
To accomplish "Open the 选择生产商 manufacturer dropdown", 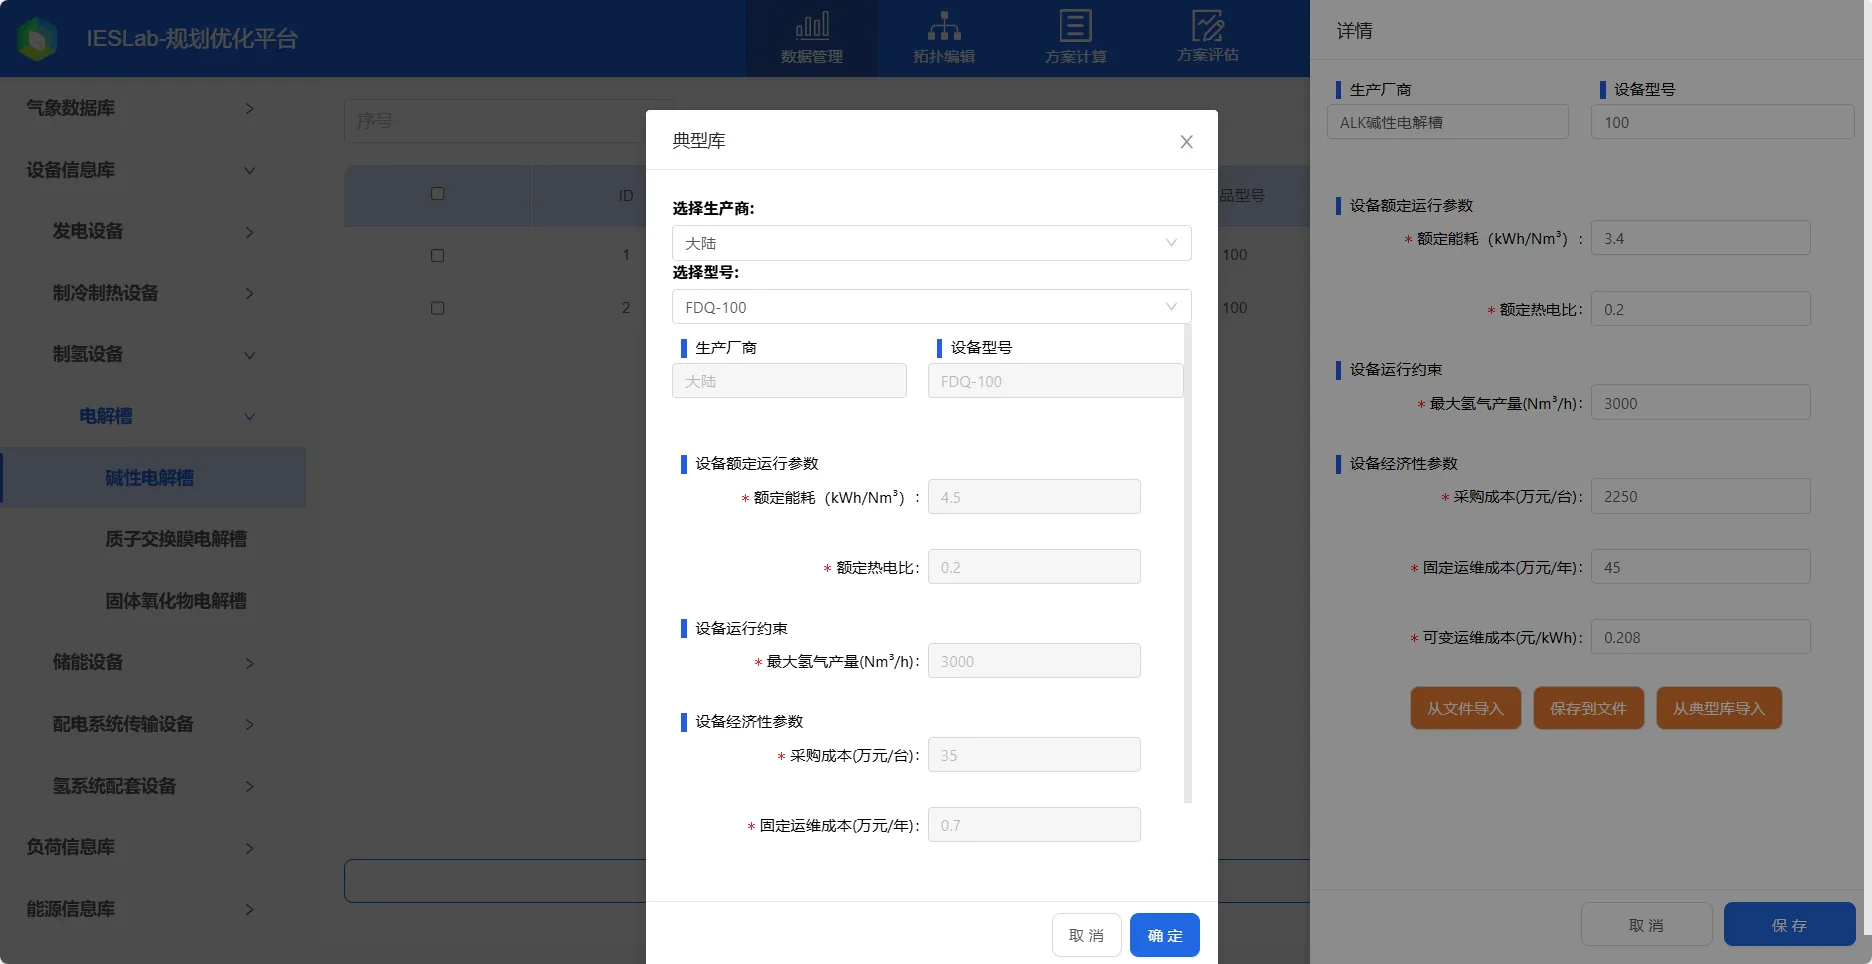I will click(931, 243).
